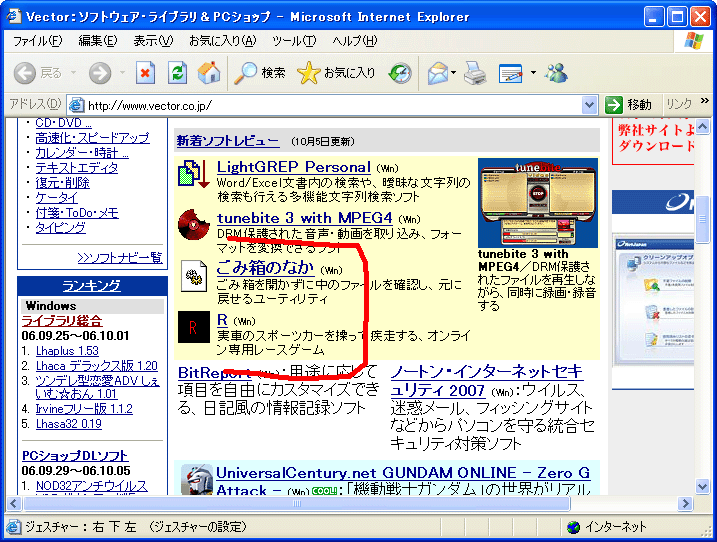Open ファイル(F) menu

[x=37, y=41]
